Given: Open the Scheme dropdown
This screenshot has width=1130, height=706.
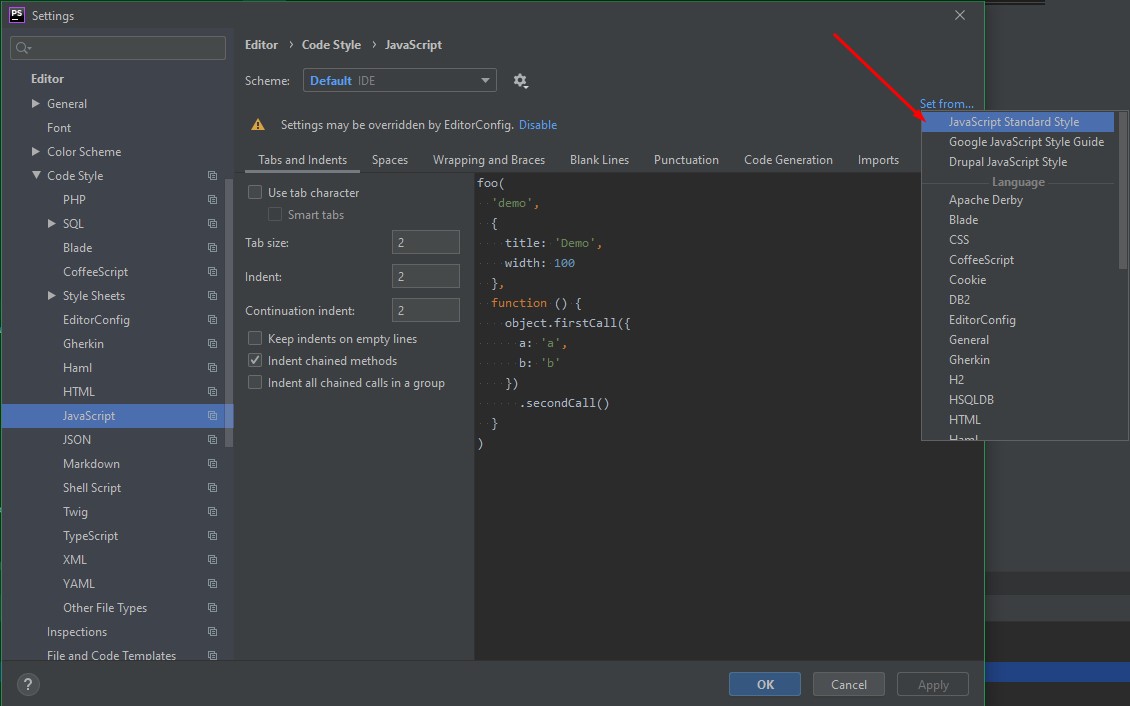Looking at the screenshot, I should coord(399,81).
